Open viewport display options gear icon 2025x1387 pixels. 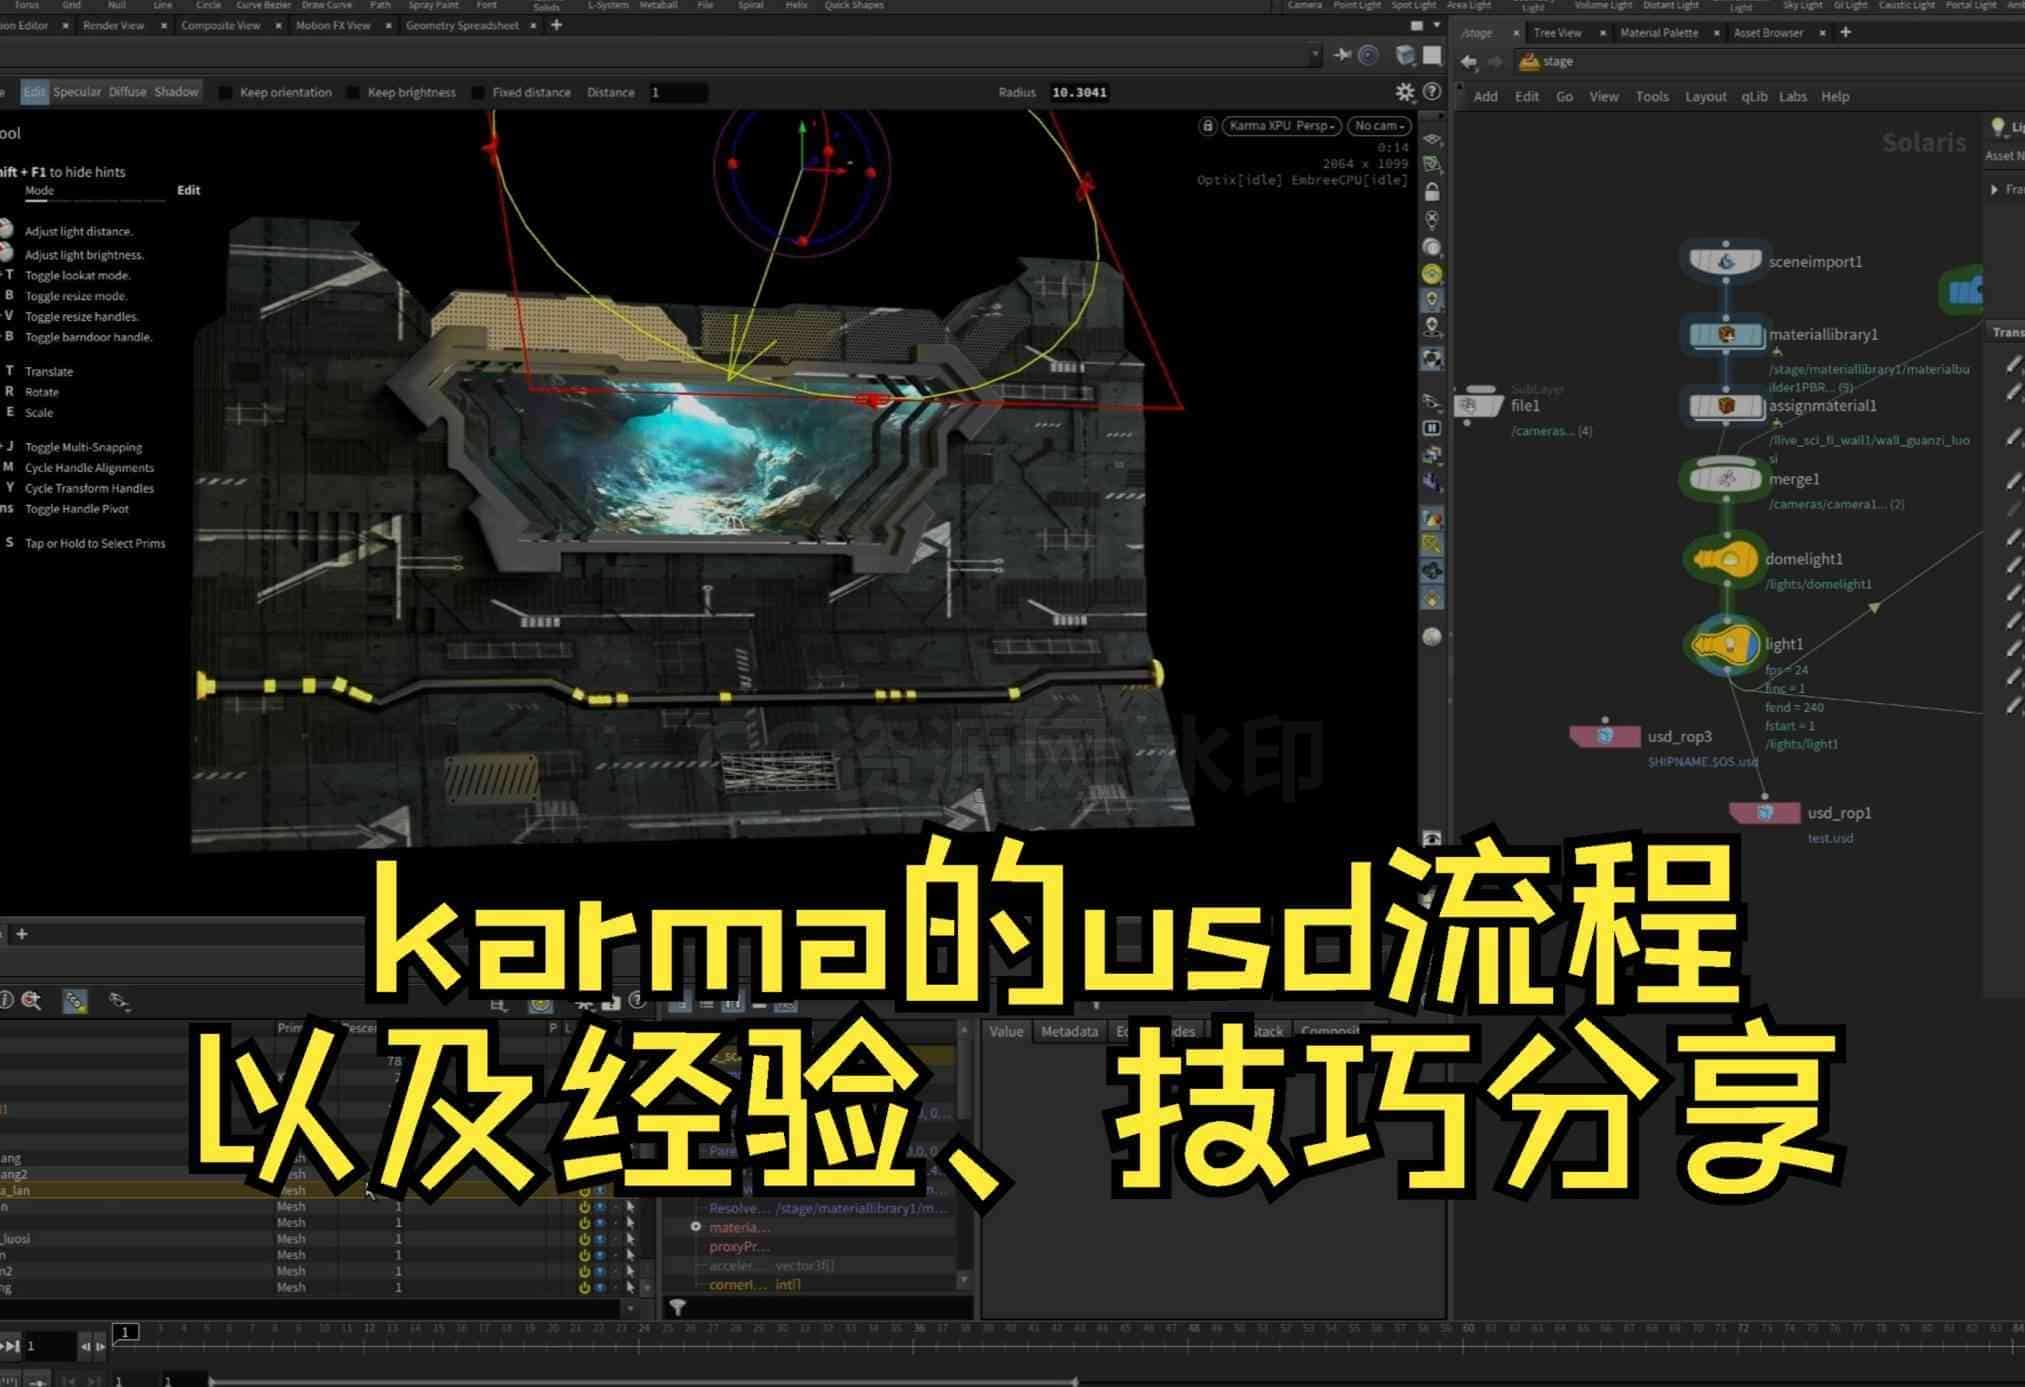click(1405, 92)
